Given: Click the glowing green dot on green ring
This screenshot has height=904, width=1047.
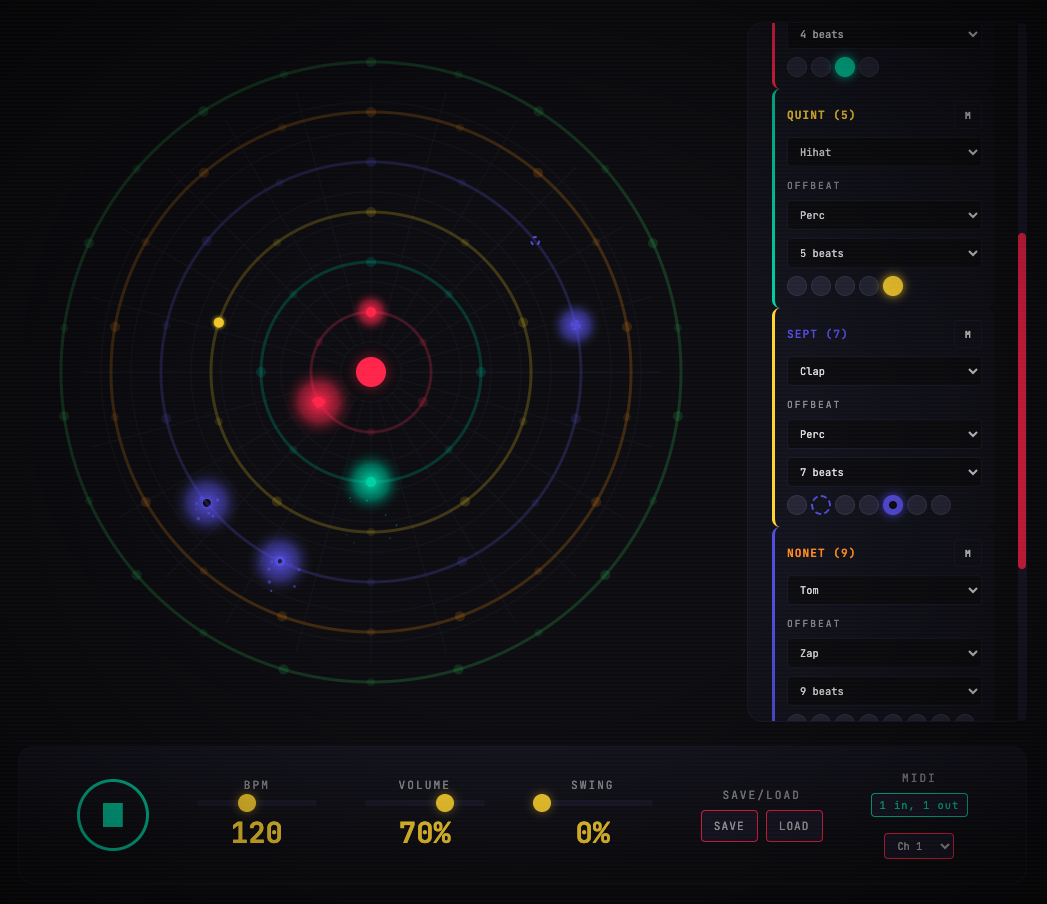Looking at the screenshot, I should click(371, 481).
